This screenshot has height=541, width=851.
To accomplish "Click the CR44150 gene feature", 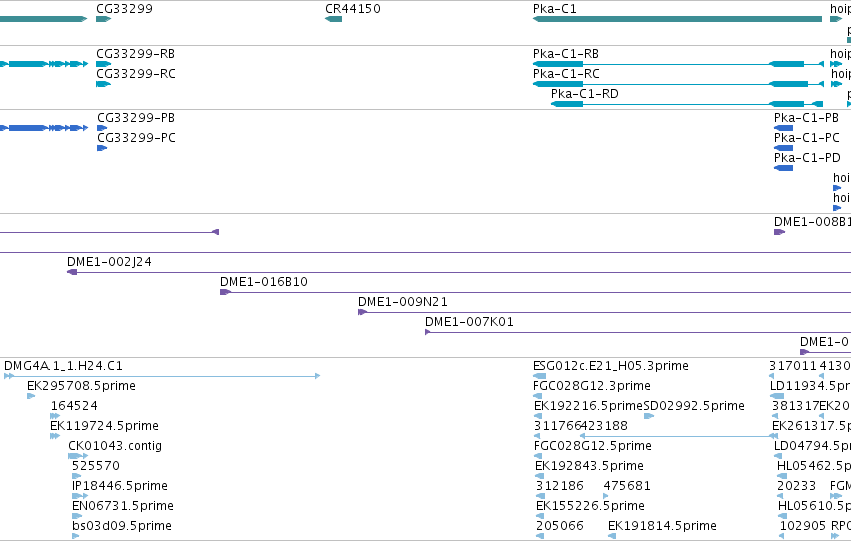I will 333,19.
